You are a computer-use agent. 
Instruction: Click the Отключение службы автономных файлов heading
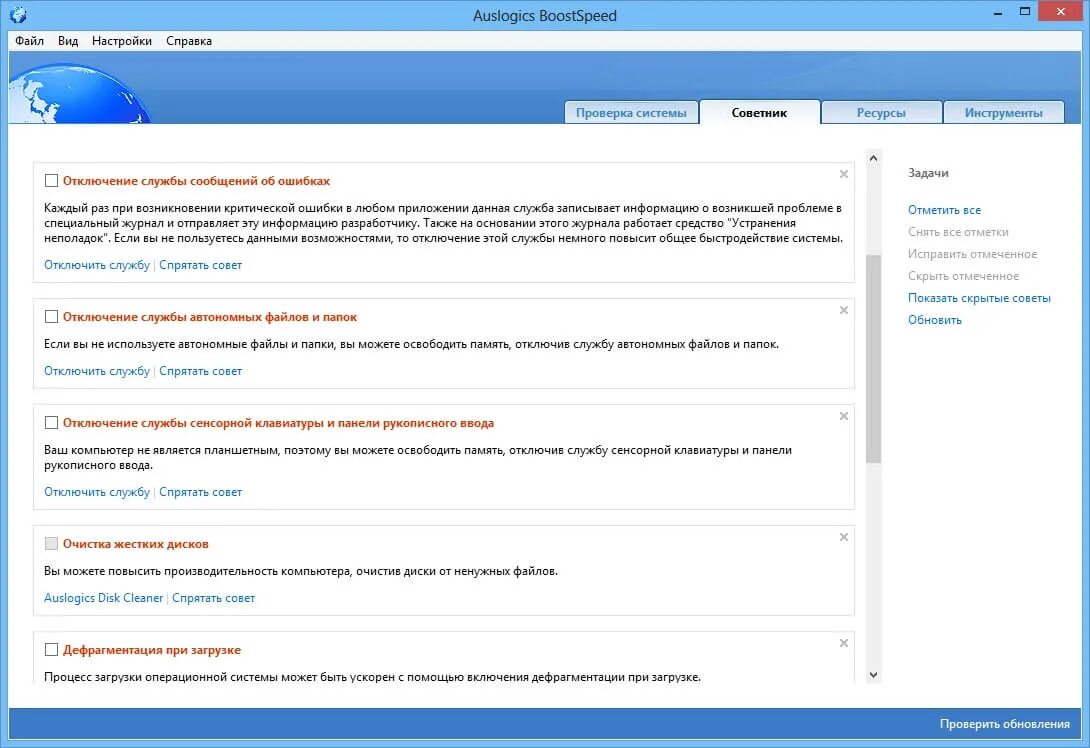(210, 317)
